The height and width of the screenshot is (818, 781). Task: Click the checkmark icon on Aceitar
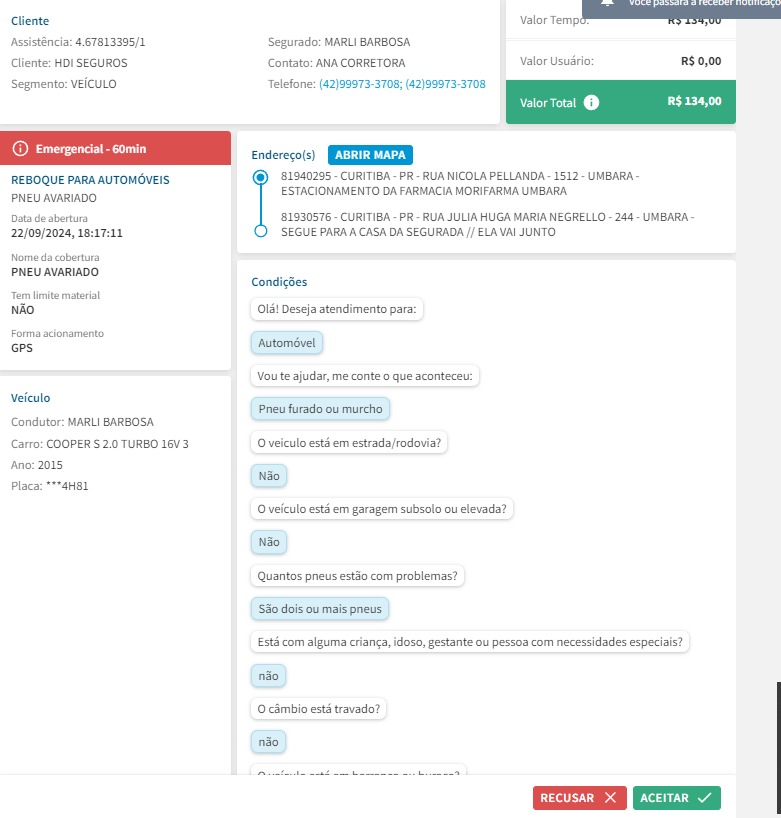704,798
